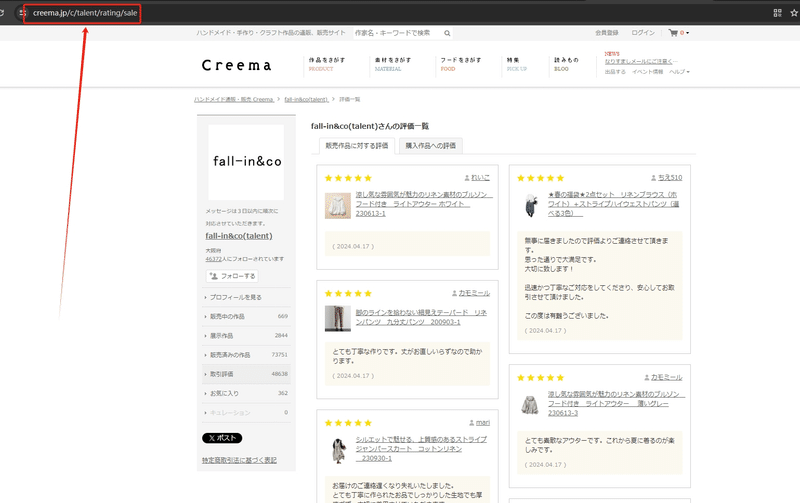Expand the cart dropdown arrow
800x503 pixels.
[687, 33]
